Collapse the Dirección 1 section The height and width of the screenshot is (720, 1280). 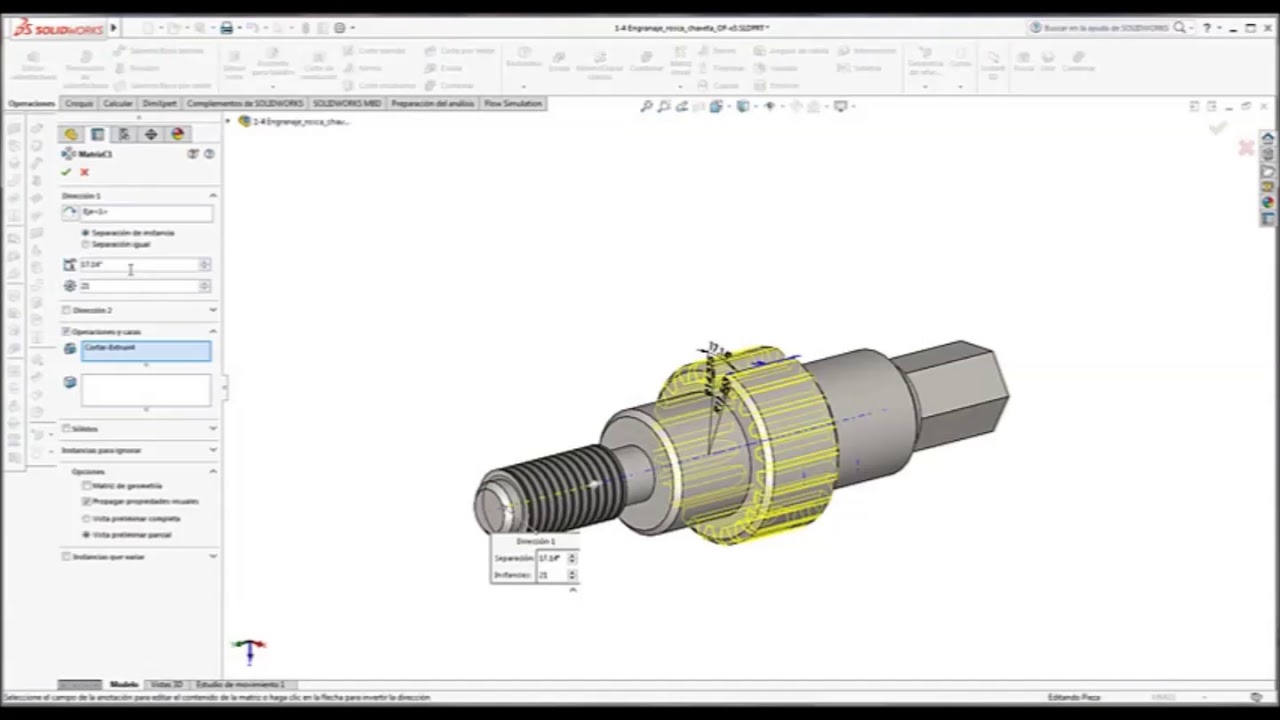point(213,195)
